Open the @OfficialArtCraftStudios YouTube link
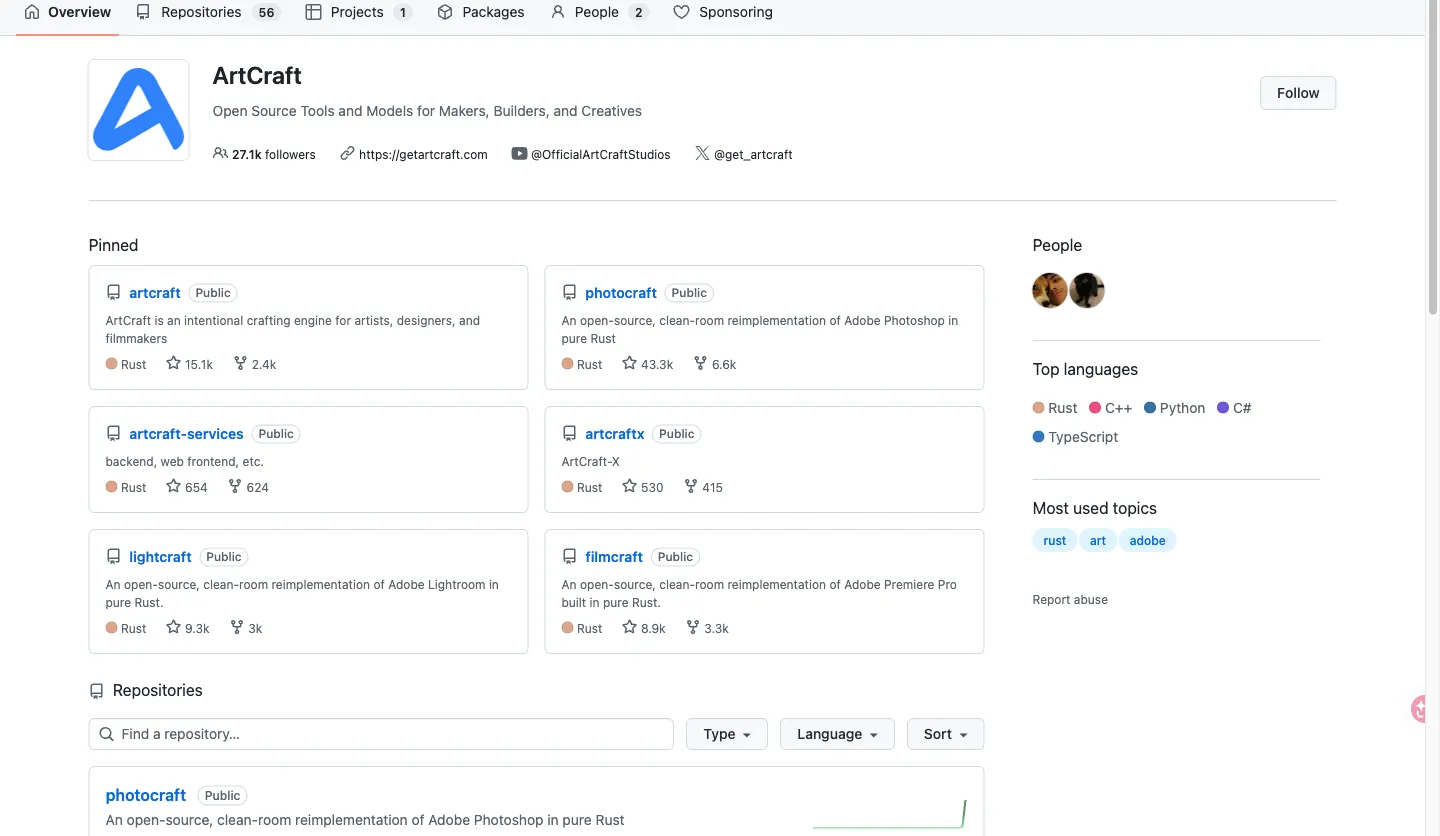Screen dimensions: 1440x836 tap(601, 154)
